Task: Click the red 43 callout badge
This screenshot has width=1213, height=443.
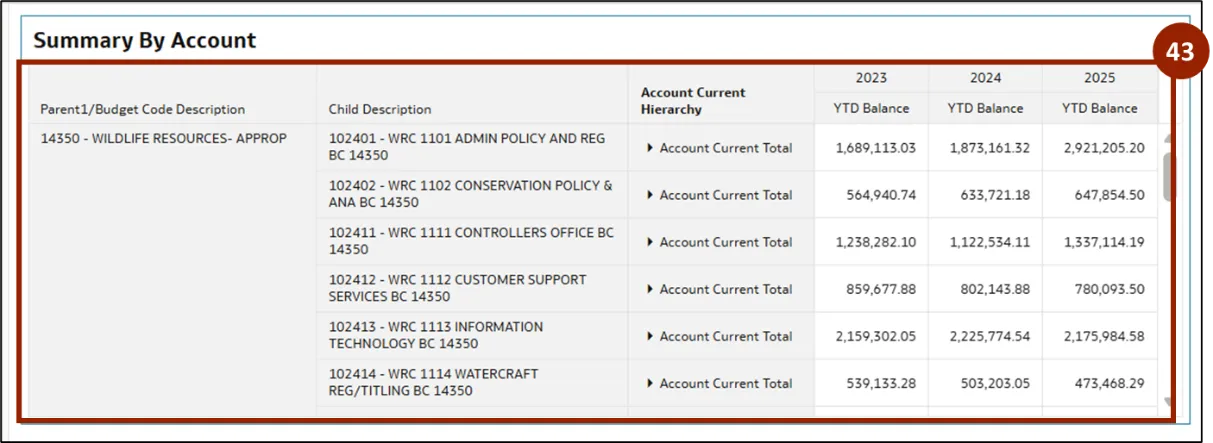Action: coord(1180,52)
